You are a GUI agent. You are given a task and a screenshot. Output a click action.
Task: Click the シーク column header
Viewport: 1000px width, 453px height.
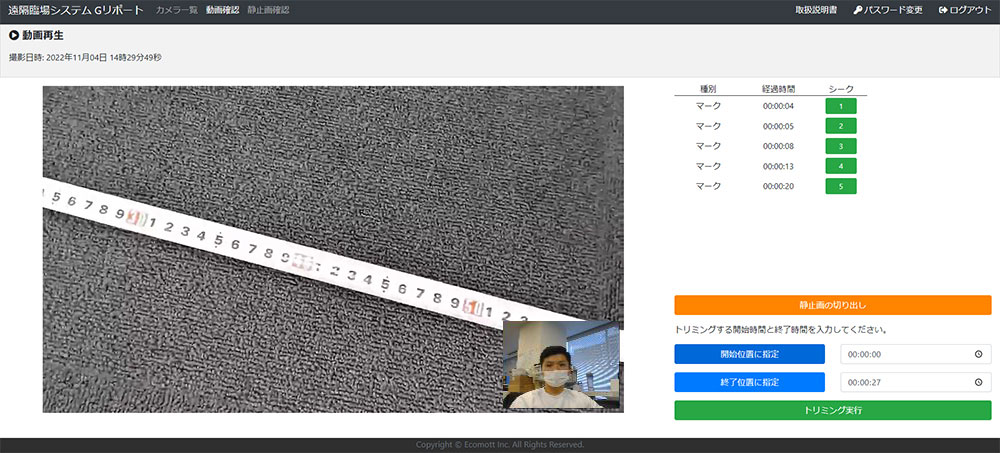(x=841, y=89)
